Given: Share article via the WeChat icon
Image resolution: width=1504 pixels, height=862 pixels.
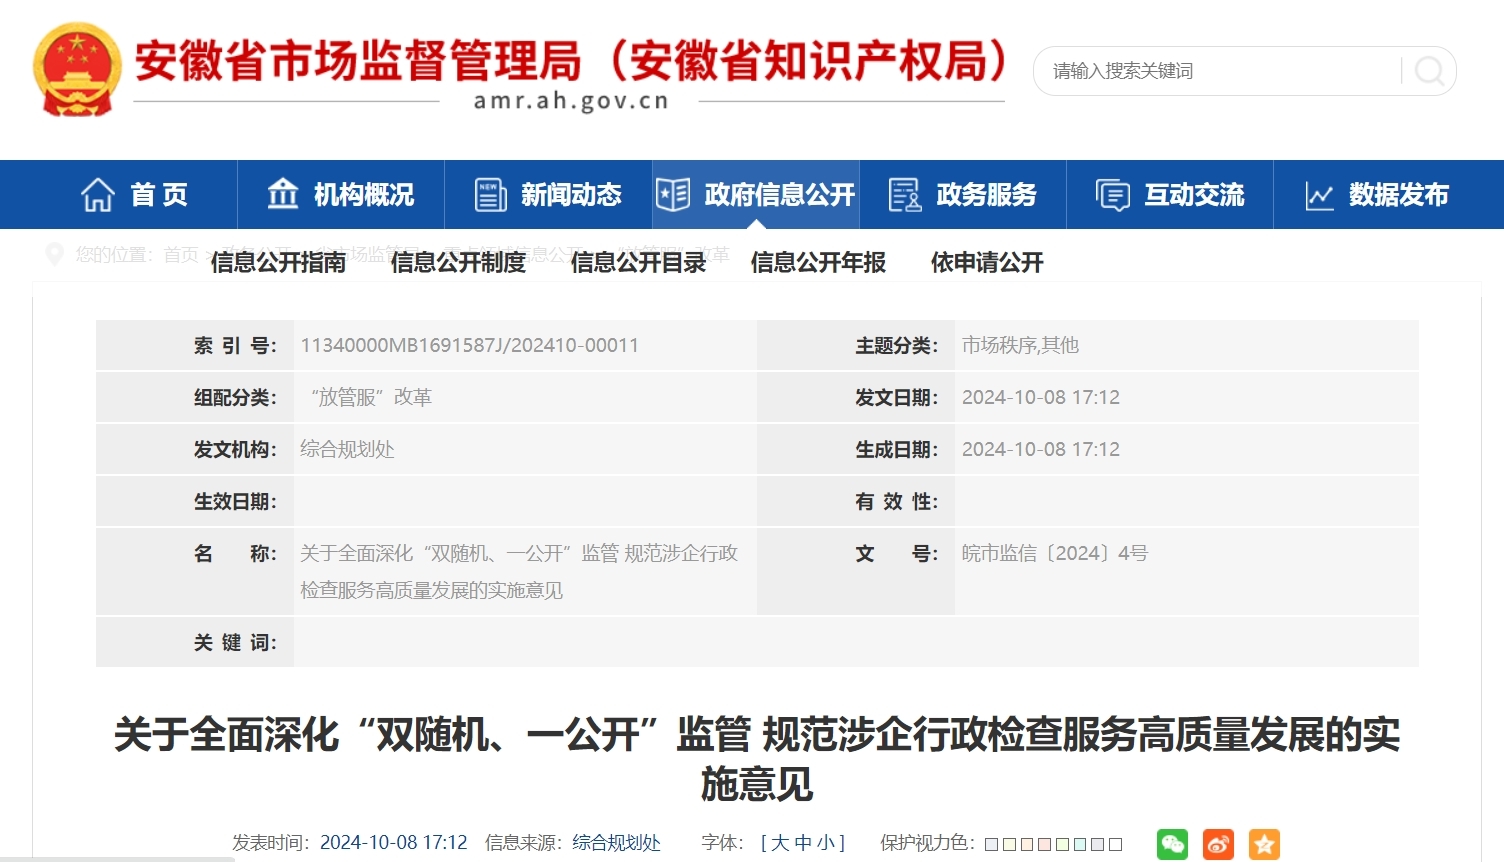Looking at the screenshot, I should click(x=1172, y=844).
